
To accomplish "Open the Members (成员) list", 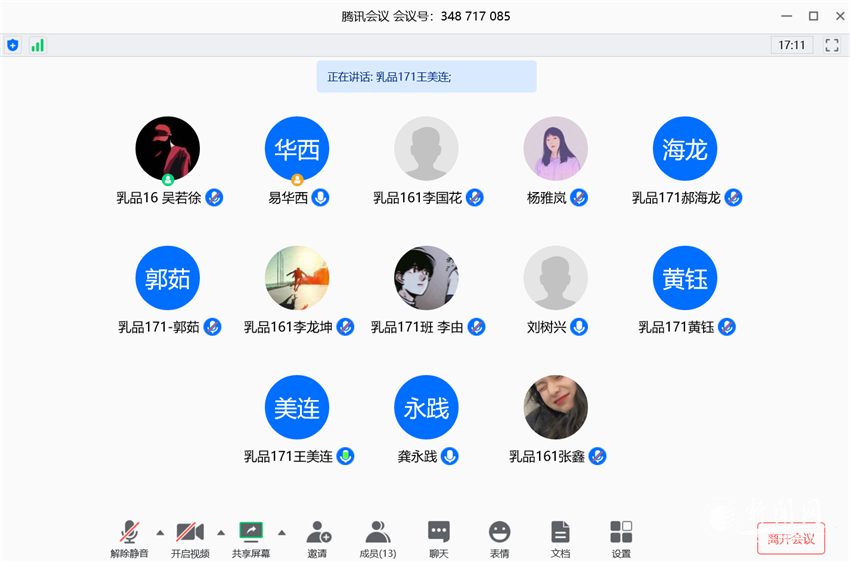I will click(x=378, y=537).
